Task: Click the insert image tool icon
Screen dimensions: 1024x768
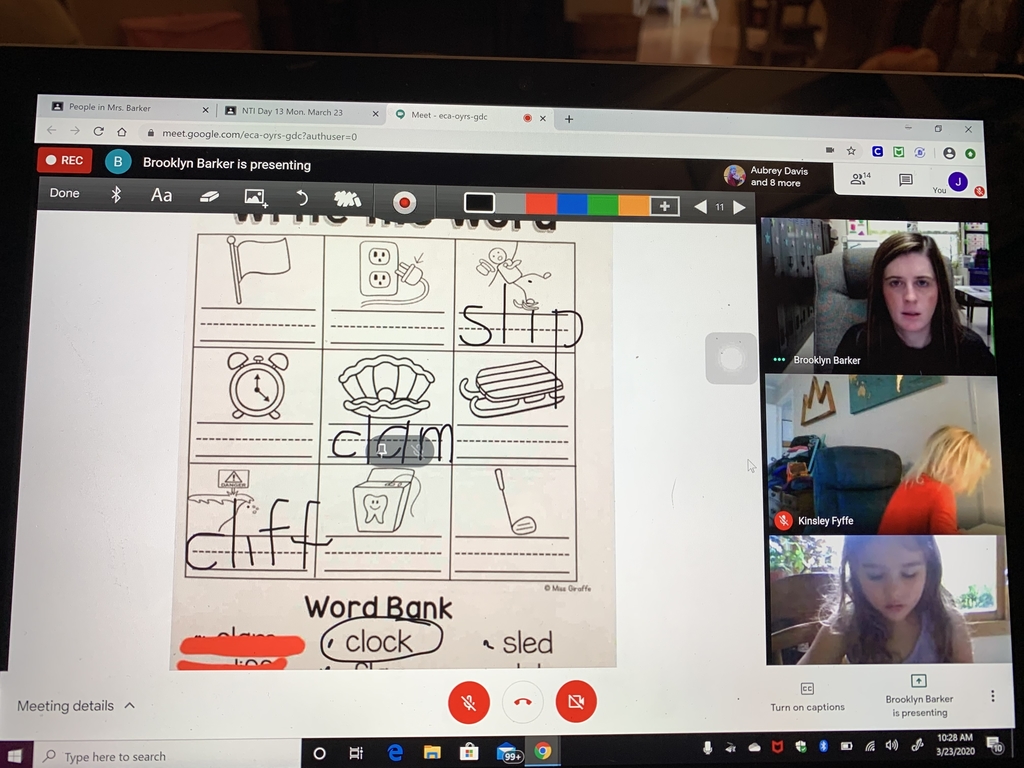Action: click(255, 198)
